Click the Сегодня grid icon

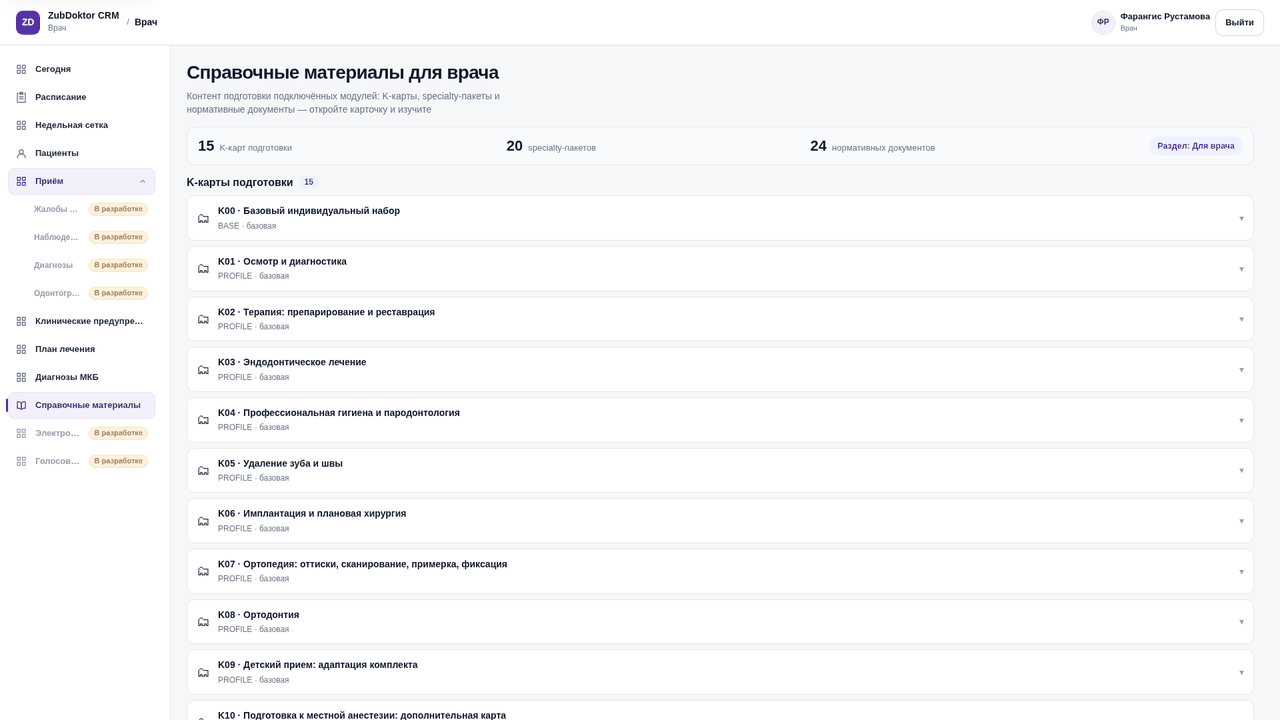coord(21,69)
